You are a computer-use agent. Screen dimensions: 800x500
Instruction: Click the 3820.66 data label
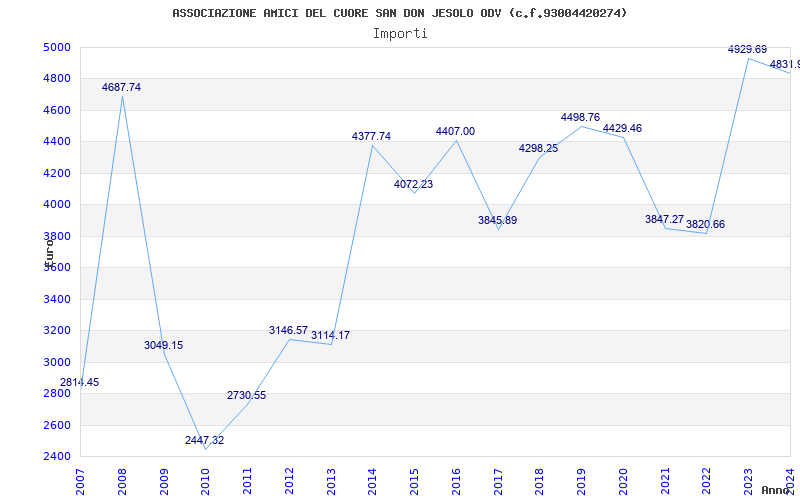[x=705, y=224]
